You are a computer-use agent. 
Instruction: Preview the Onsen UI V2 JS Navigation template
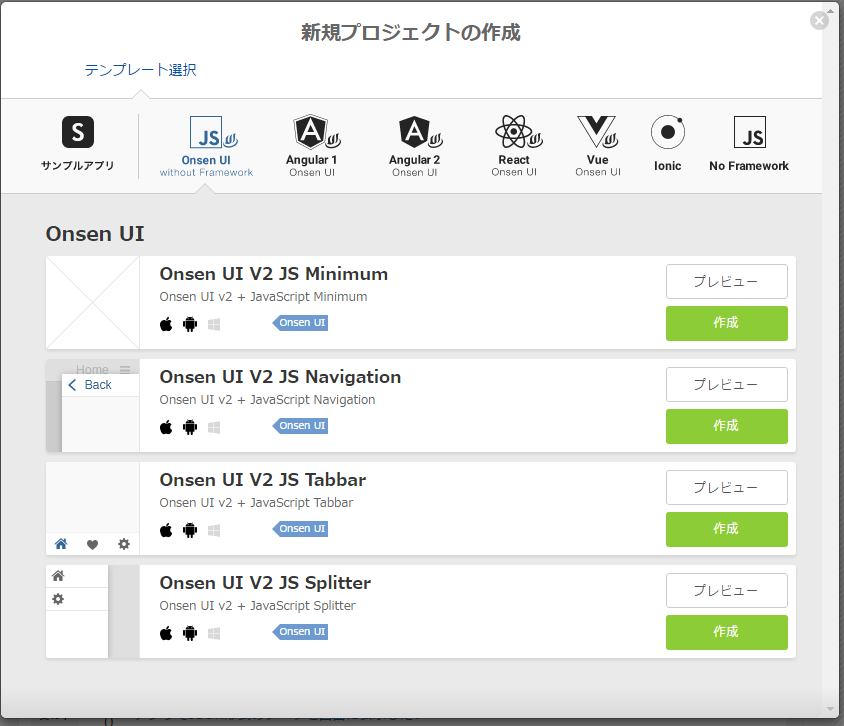tap(727, 384)
